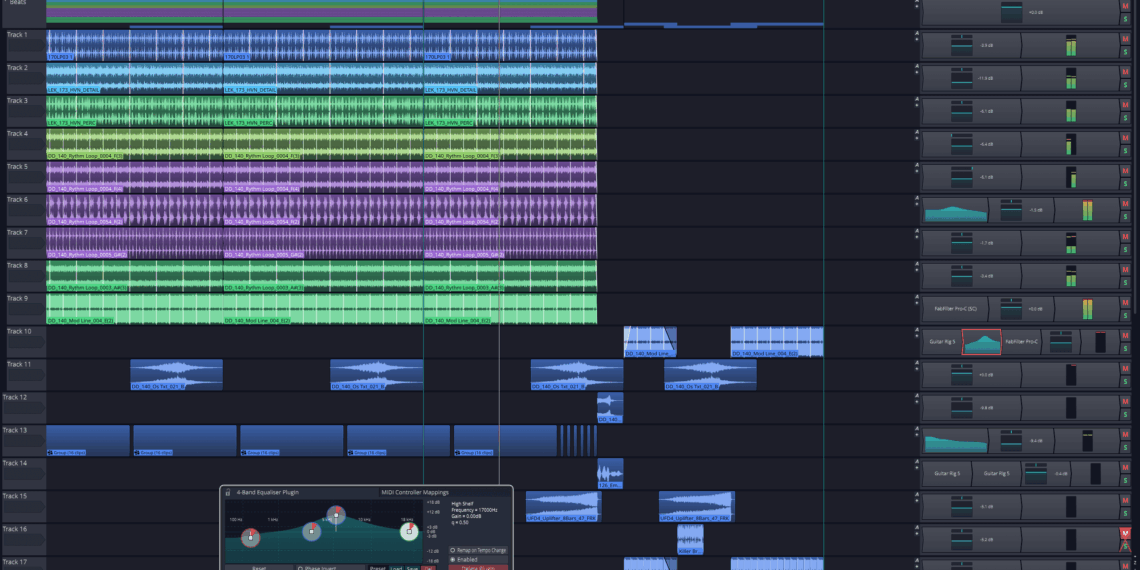Select the red low shelf EQ node
1140x570 pixels.
[x=251, y=538]
